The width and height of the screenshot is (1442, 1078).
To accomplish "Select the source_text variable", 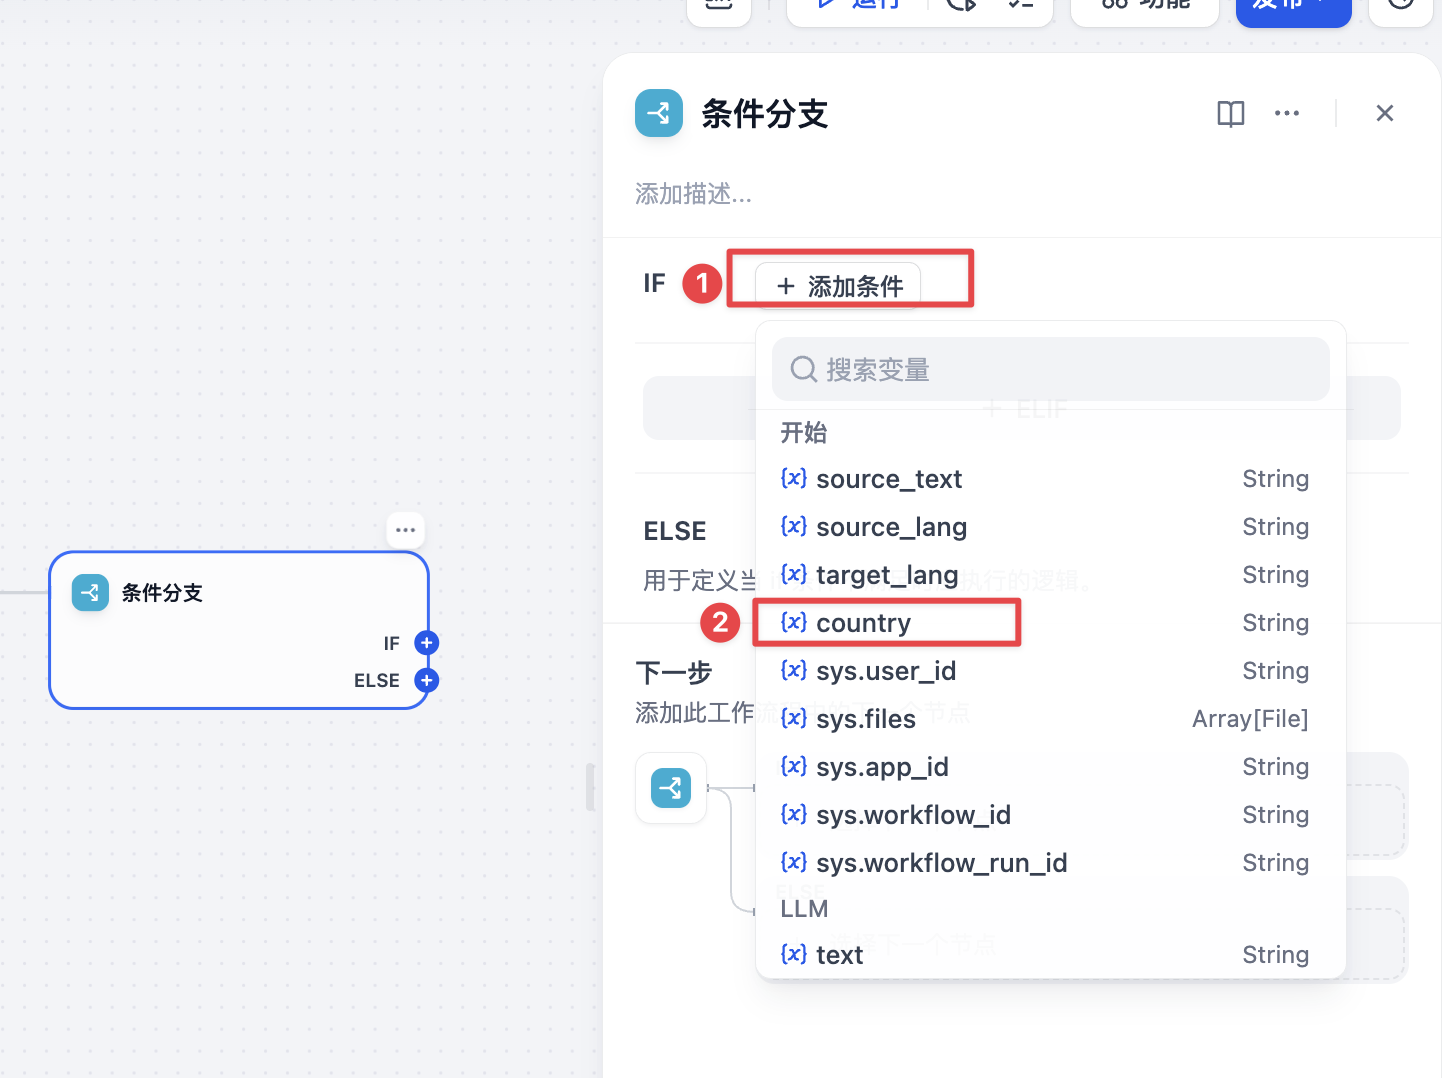I will (x=1046, y=479).
